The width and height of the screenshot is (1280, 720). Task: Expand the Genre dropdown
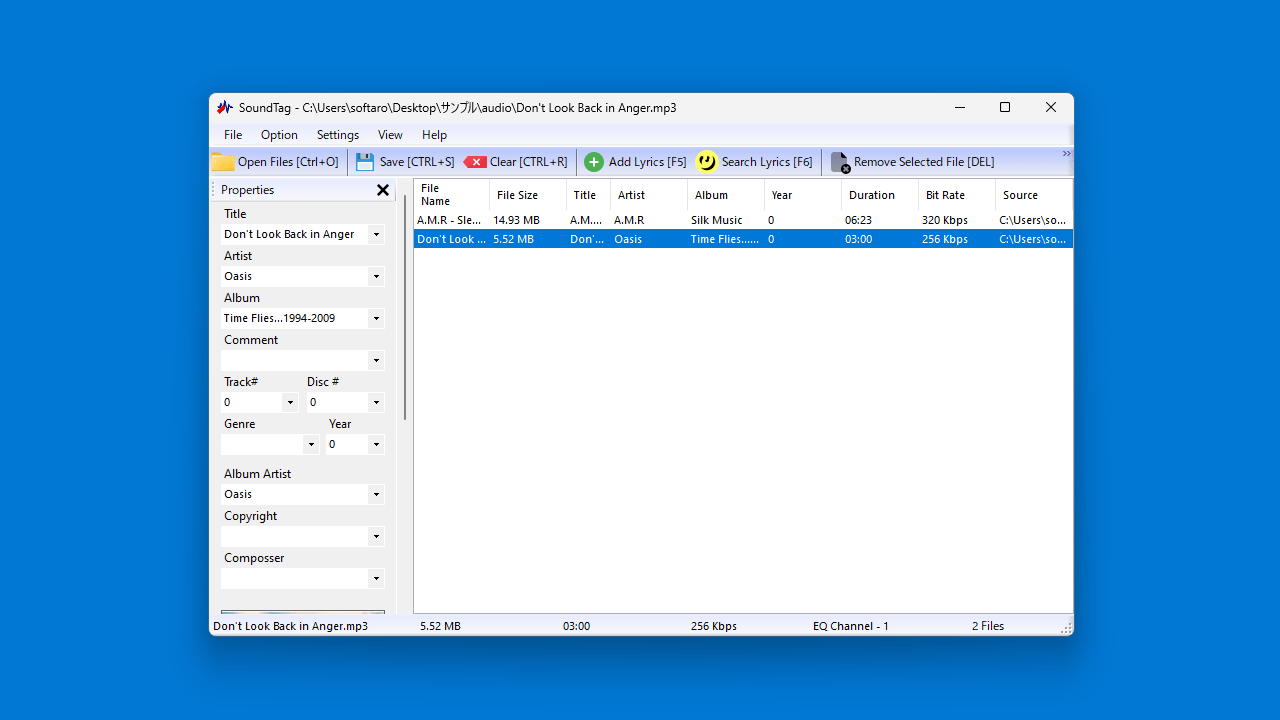coord(311,444)
